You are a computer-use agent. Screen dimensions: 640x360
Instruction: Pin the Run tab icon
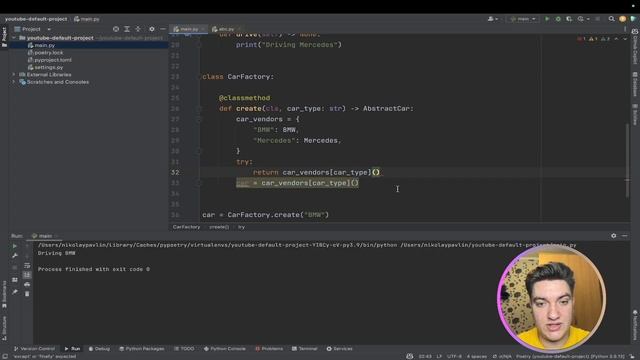(15, 292)
